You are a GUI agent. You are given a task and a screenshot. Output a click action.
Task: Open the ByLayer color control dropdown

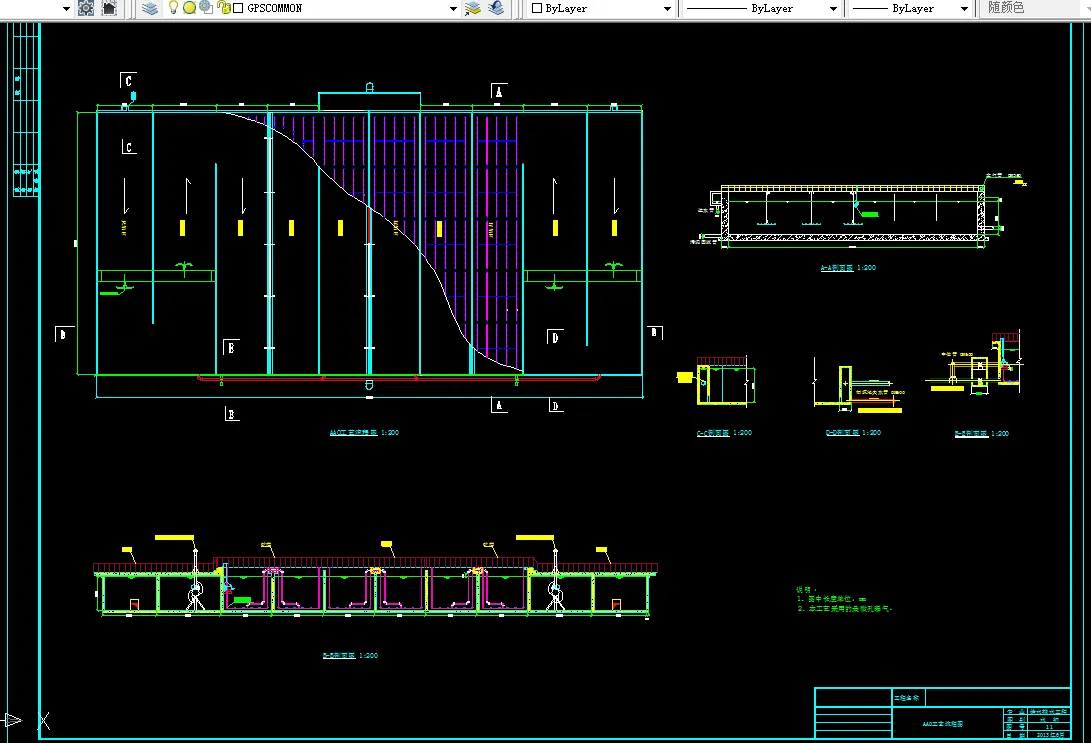(x=667, y=9)
